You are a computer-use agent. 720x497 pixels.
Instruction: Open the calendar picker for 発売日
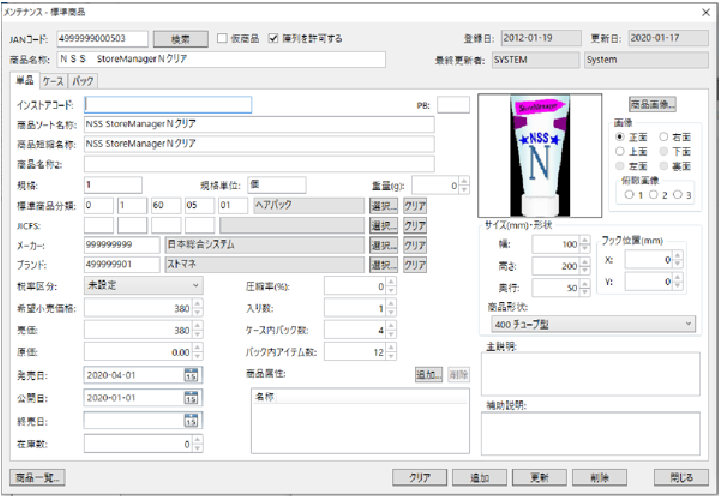pos(190,375)
